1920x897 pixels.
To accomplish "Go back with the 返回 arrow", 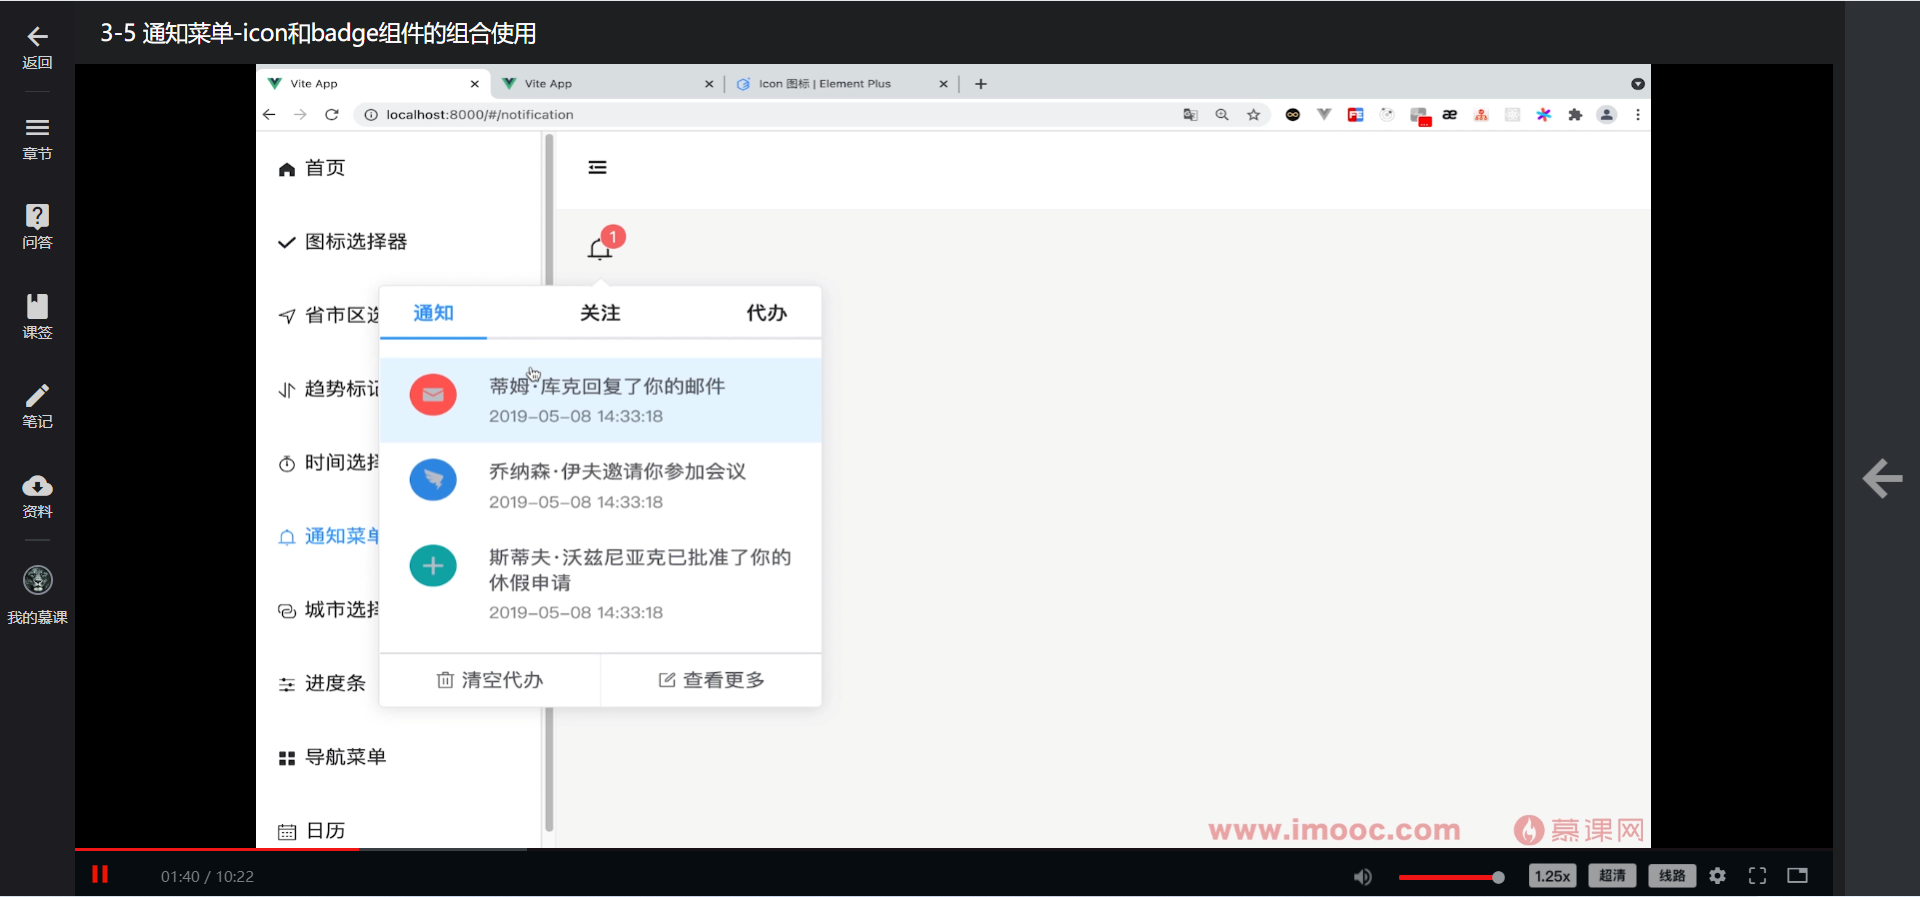I will click(x=37, y=47).
